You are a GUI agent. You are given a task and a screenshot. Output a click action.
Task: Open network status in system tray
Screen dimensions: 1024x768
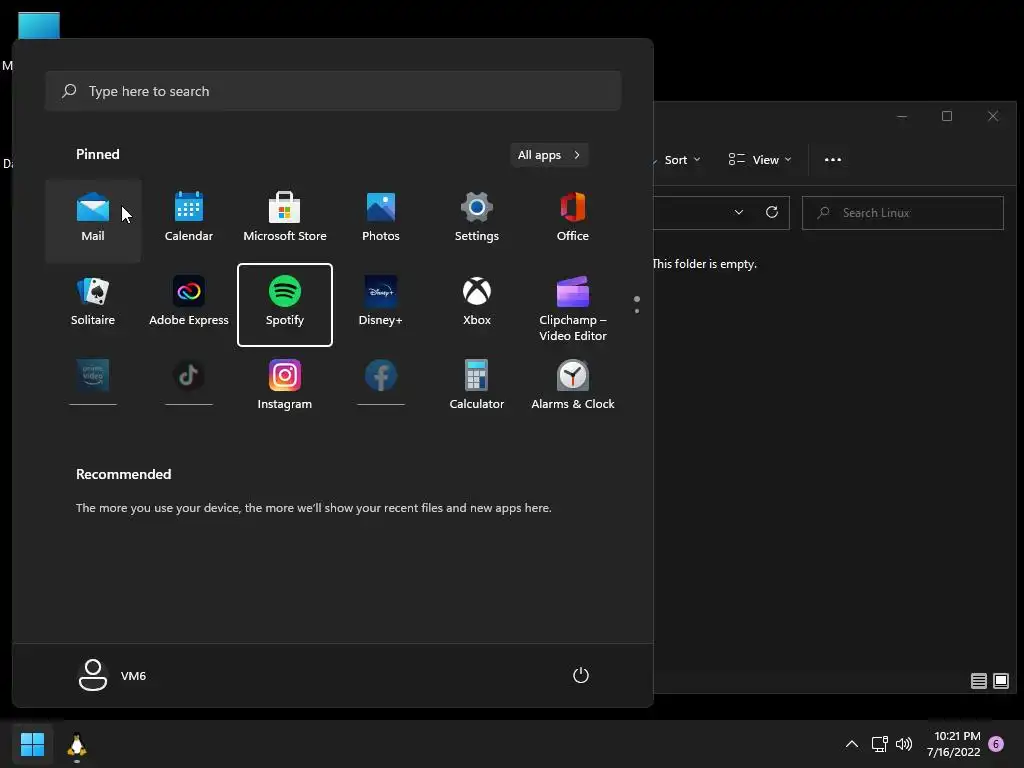pyautogui.click(x=879, y=744)
